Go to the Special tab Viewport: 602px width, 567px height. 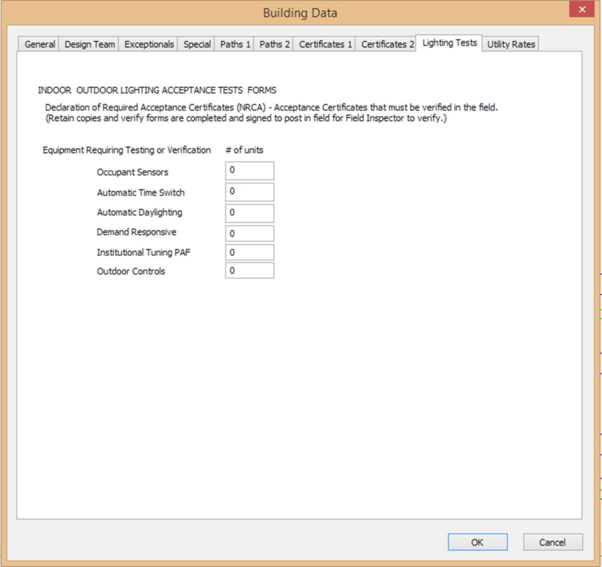[197, 45]
